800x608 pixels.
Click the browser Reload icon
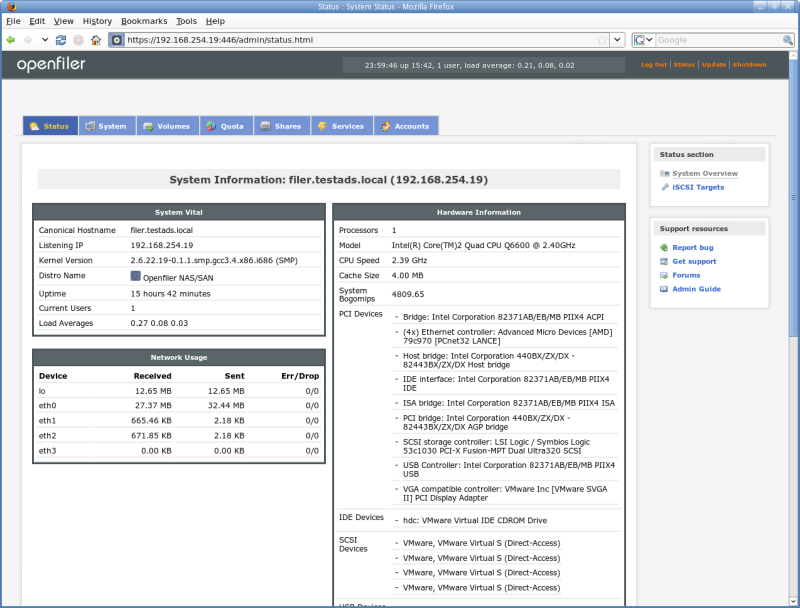(62, 40)
